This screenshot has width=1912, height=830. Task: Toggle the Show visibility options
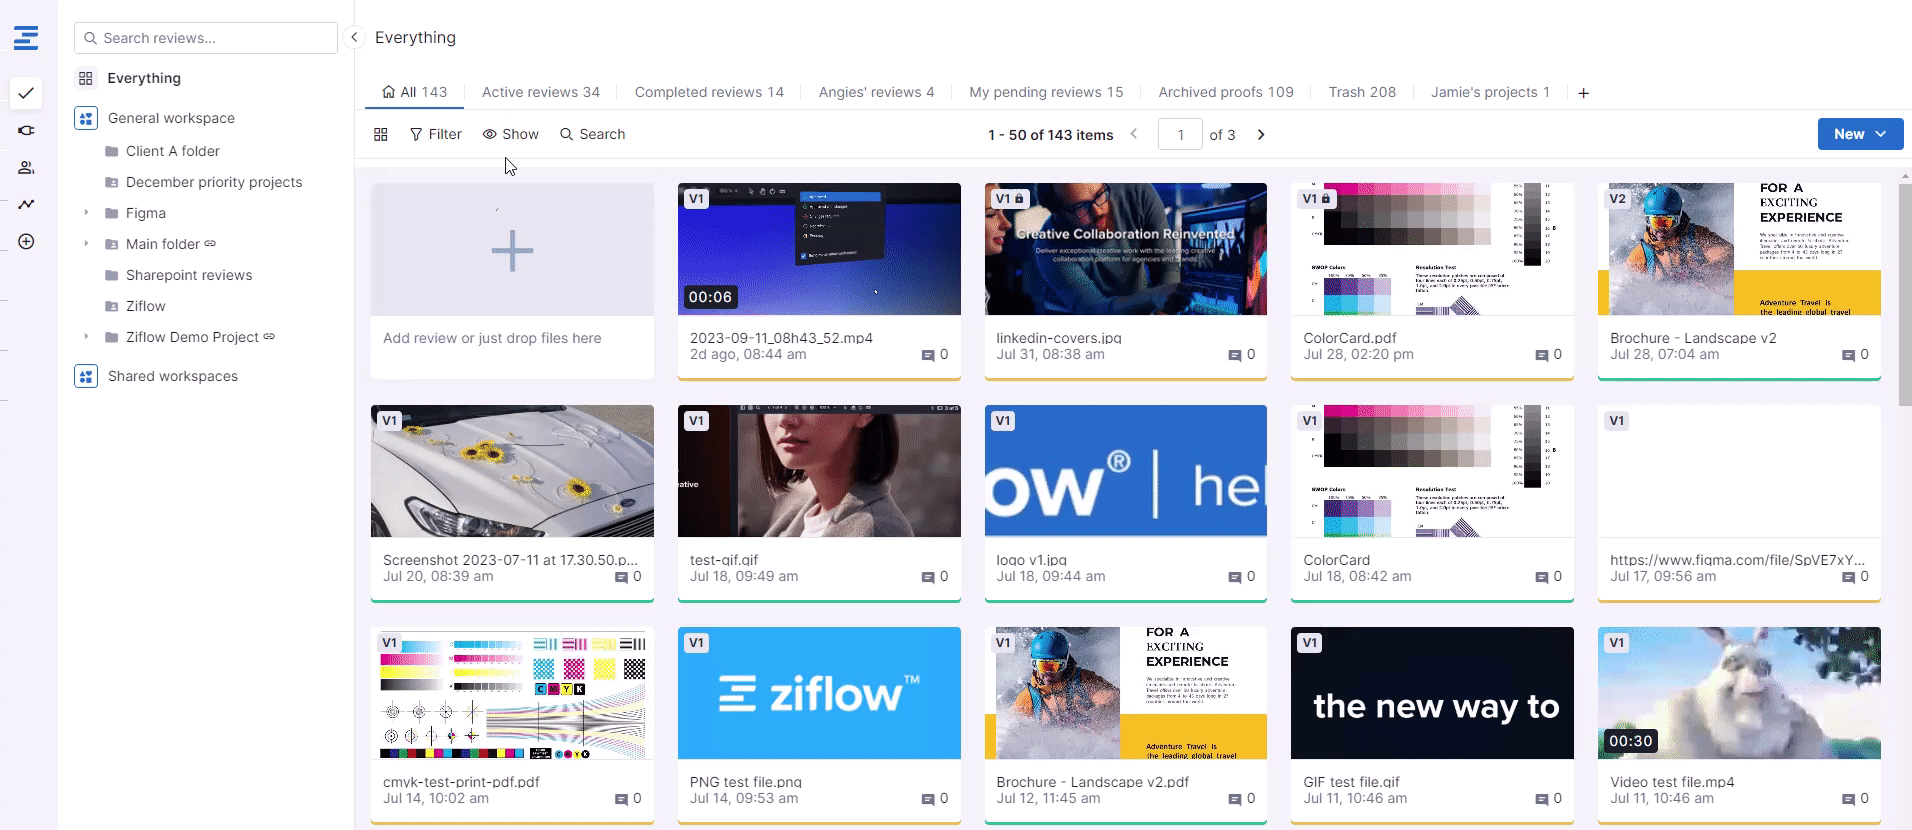pyautogui.click(x=510, y=134)
